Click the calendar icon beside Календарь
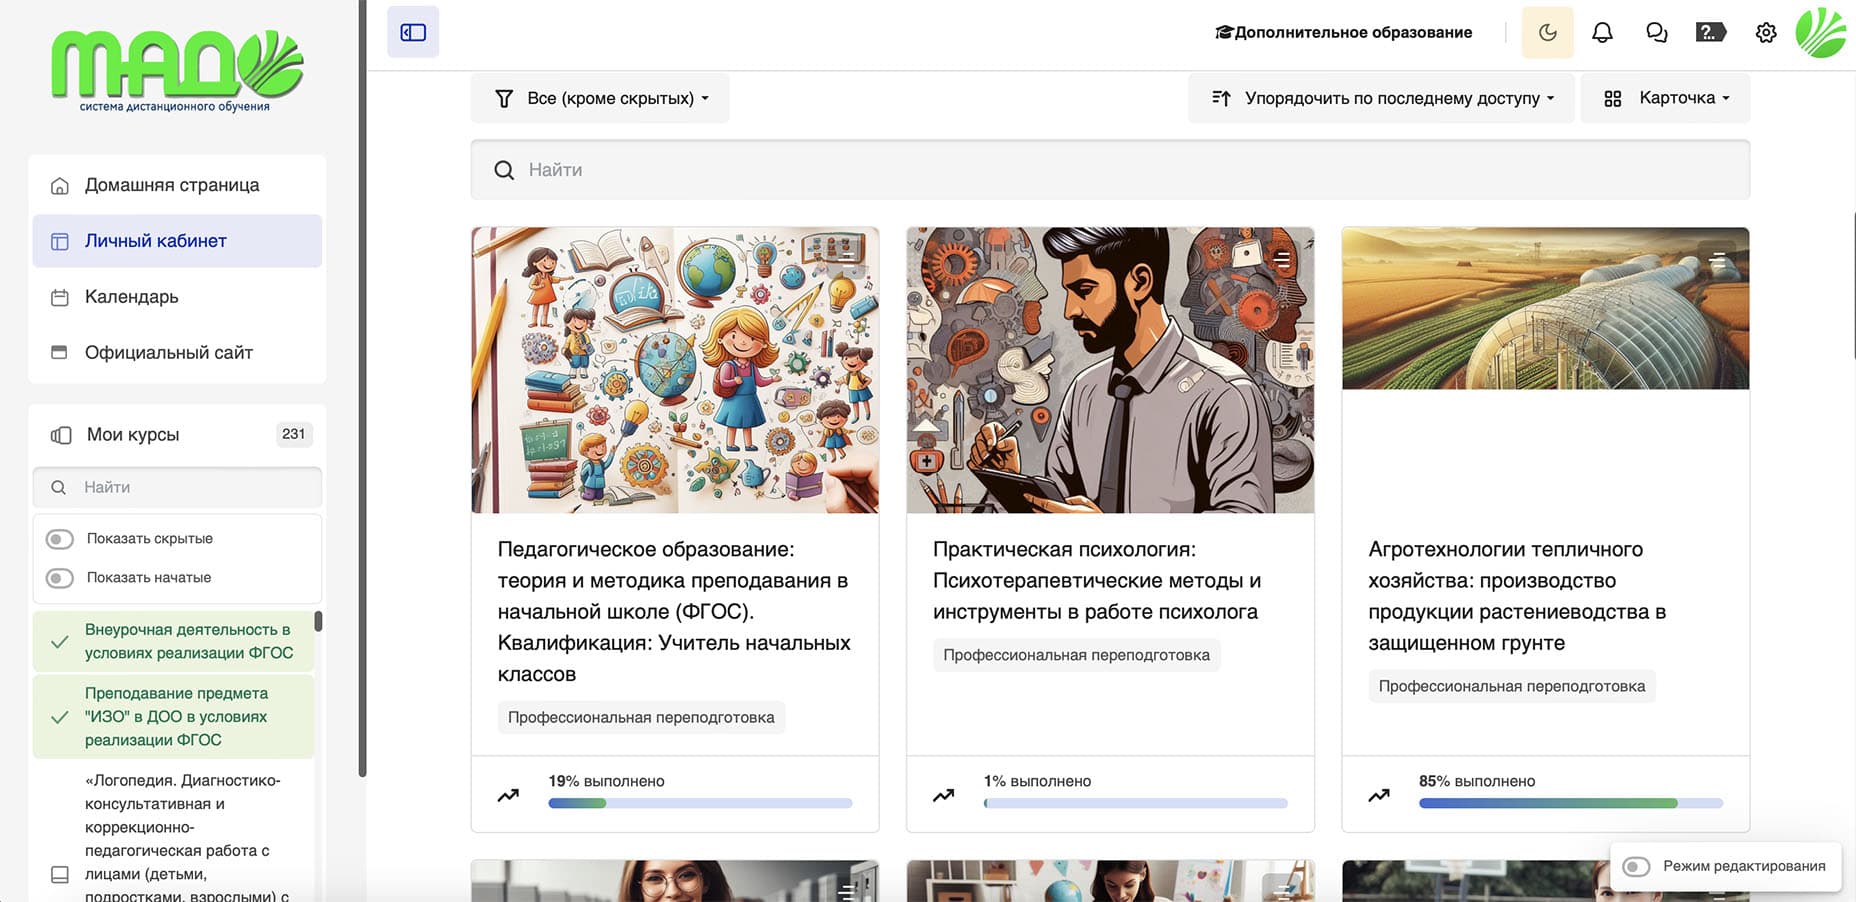This screenshot has width=1856, height=902. (60, 297)
